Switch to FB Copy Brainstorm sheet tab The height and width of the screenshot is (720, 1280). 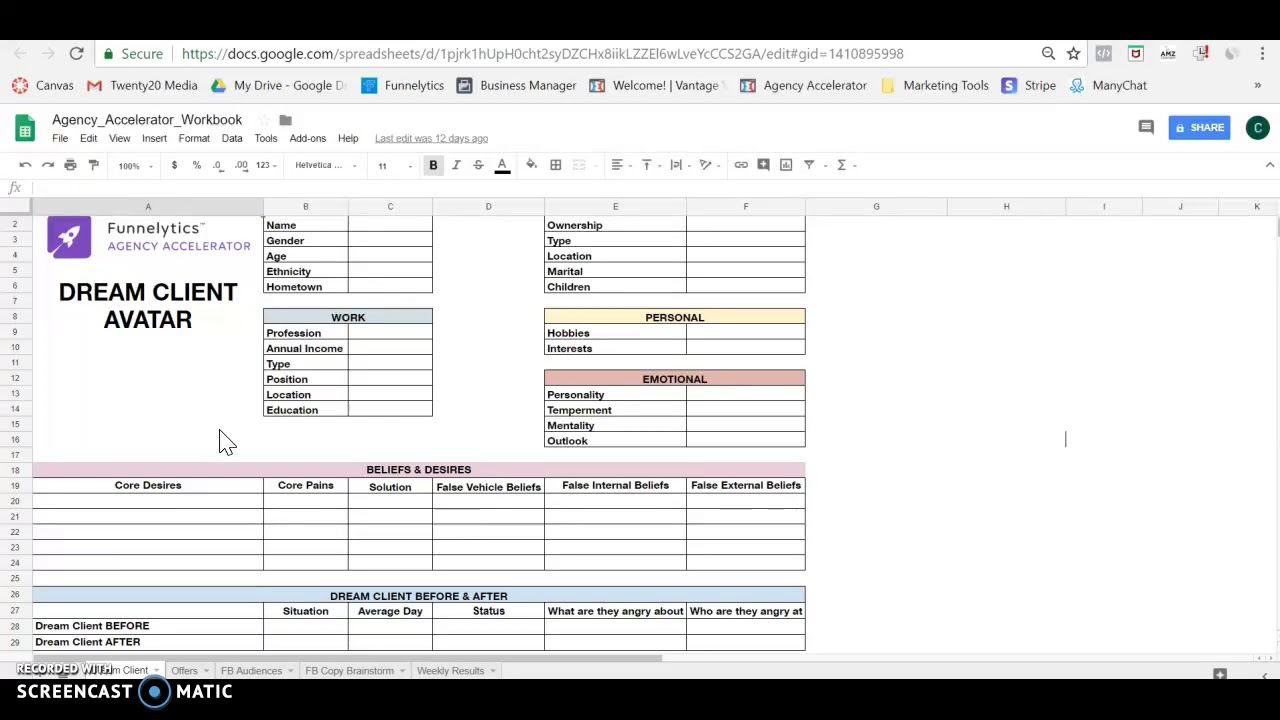point(354,671)
